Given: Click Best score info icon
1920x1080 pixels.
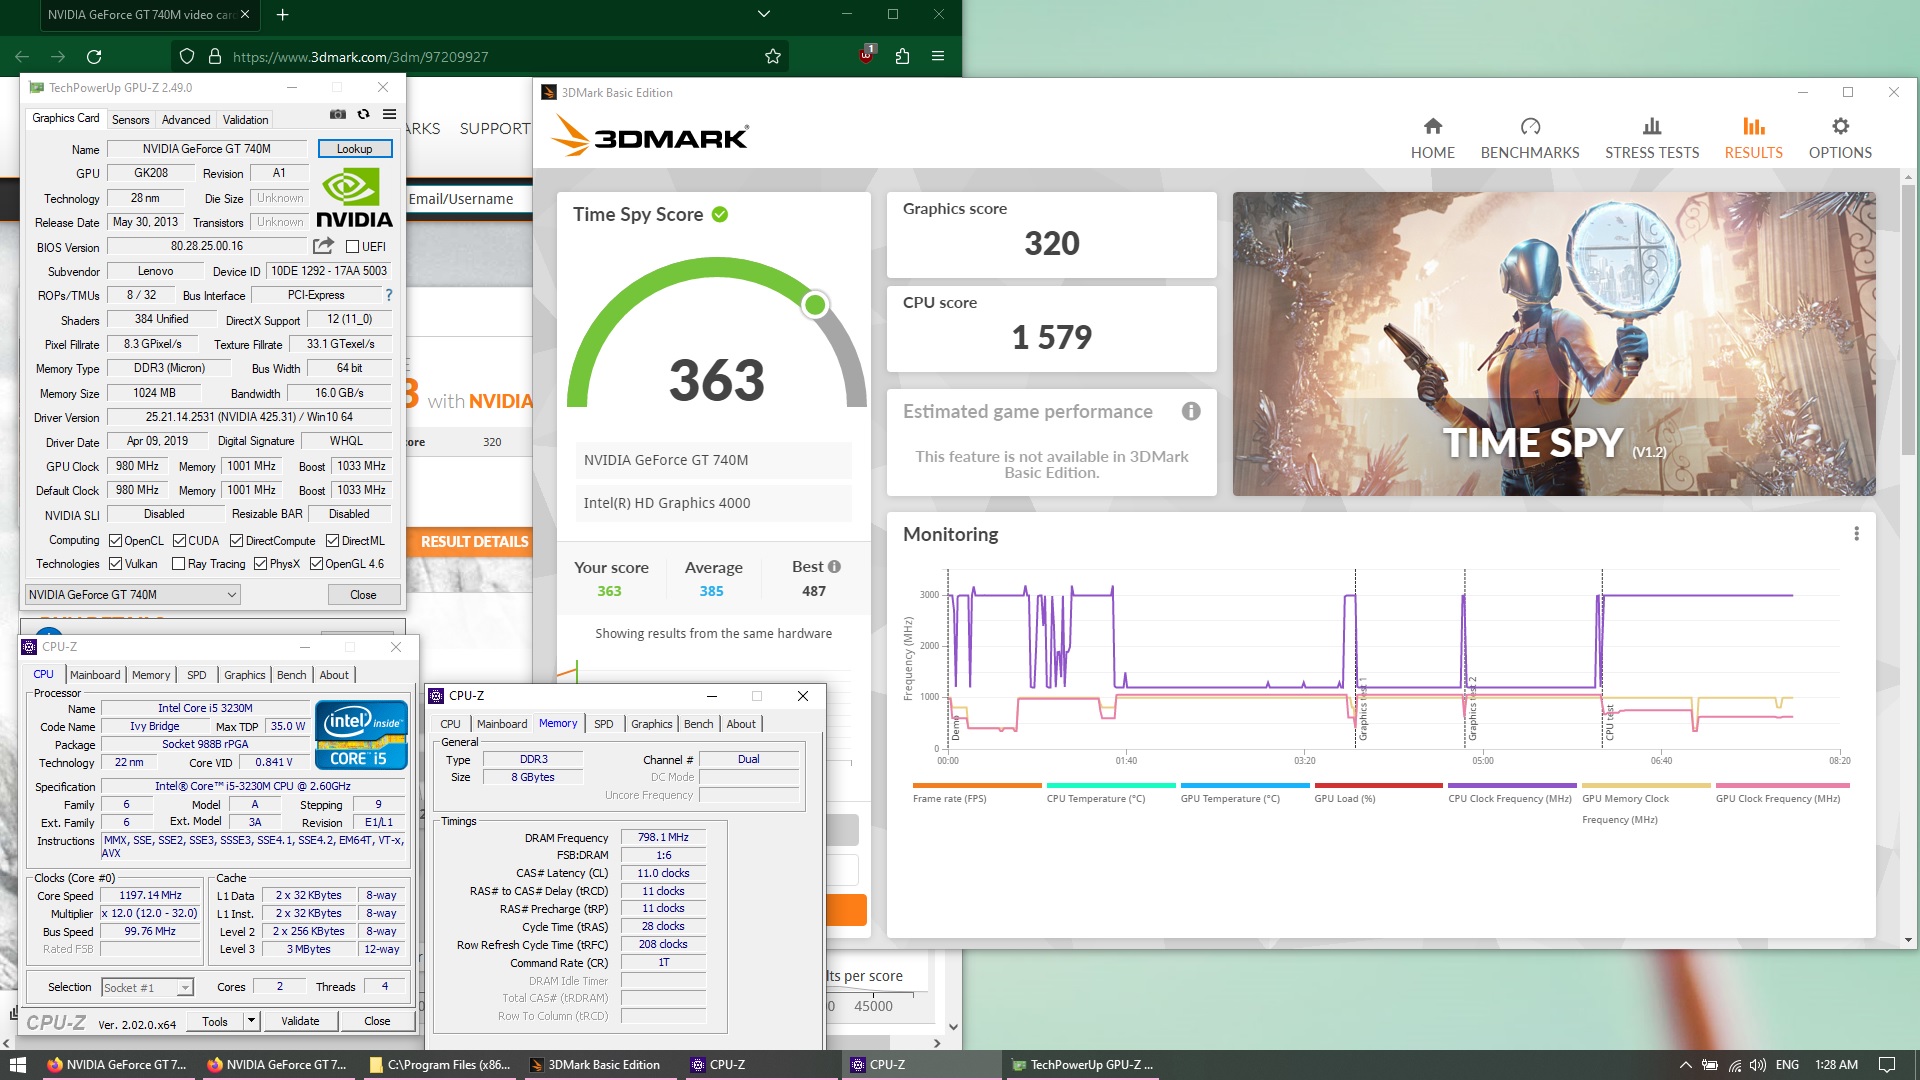Looking at the screenshot, I should click(x=834, y=567).
